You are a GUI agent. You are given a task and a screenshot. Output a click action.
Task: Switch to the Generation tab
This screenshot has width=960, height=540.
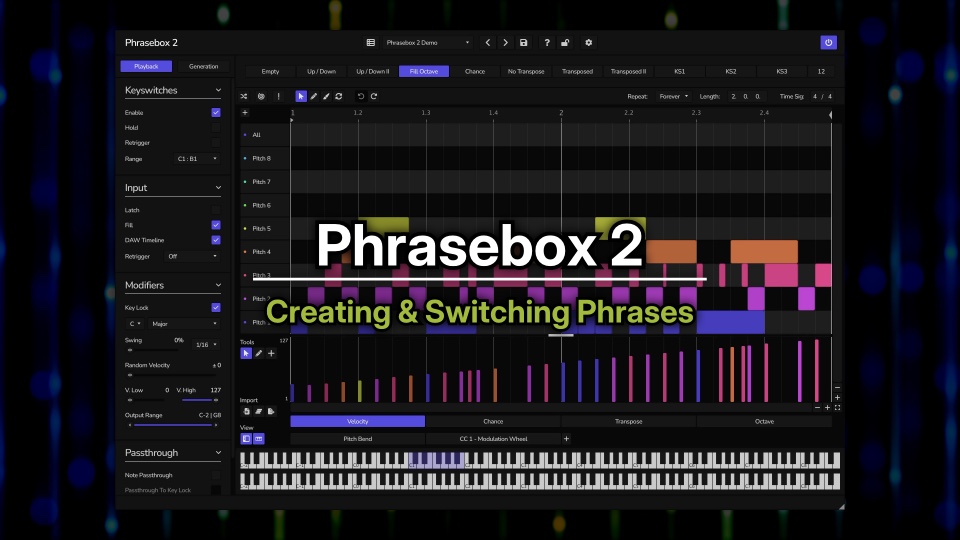203,66
